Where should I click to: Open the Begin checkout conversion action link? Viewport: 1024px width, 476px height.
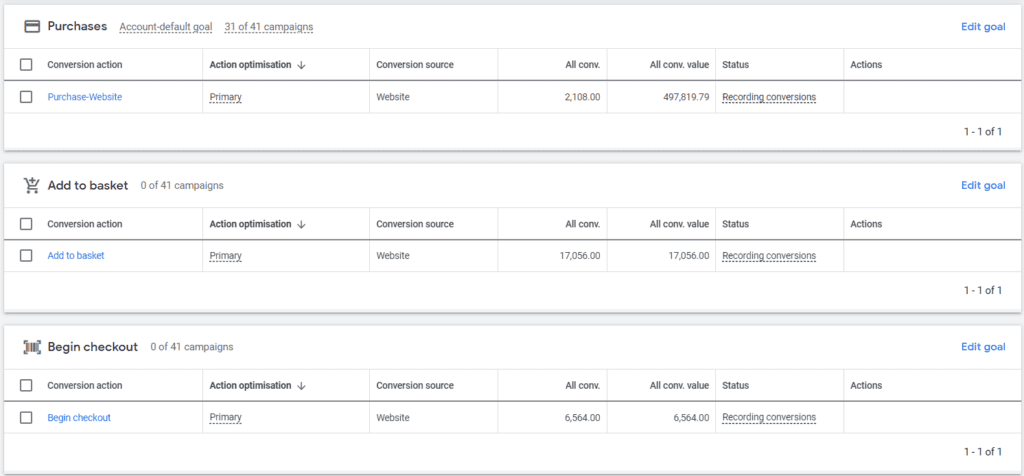click(x=79, y=417)
